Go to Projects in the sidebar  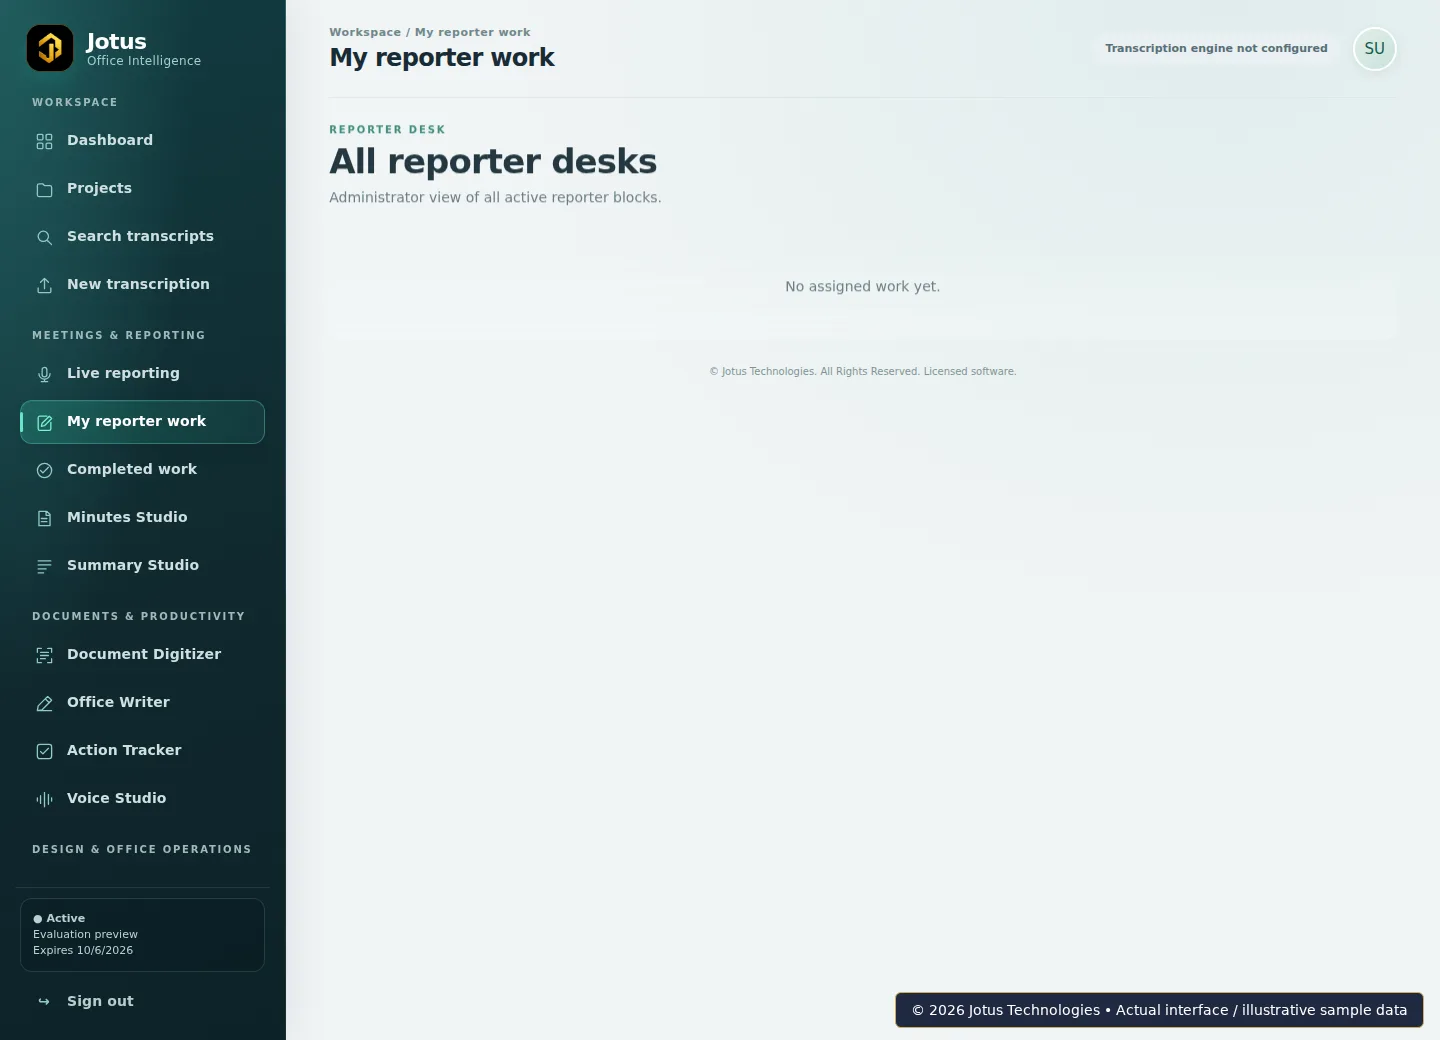(142, 189)
